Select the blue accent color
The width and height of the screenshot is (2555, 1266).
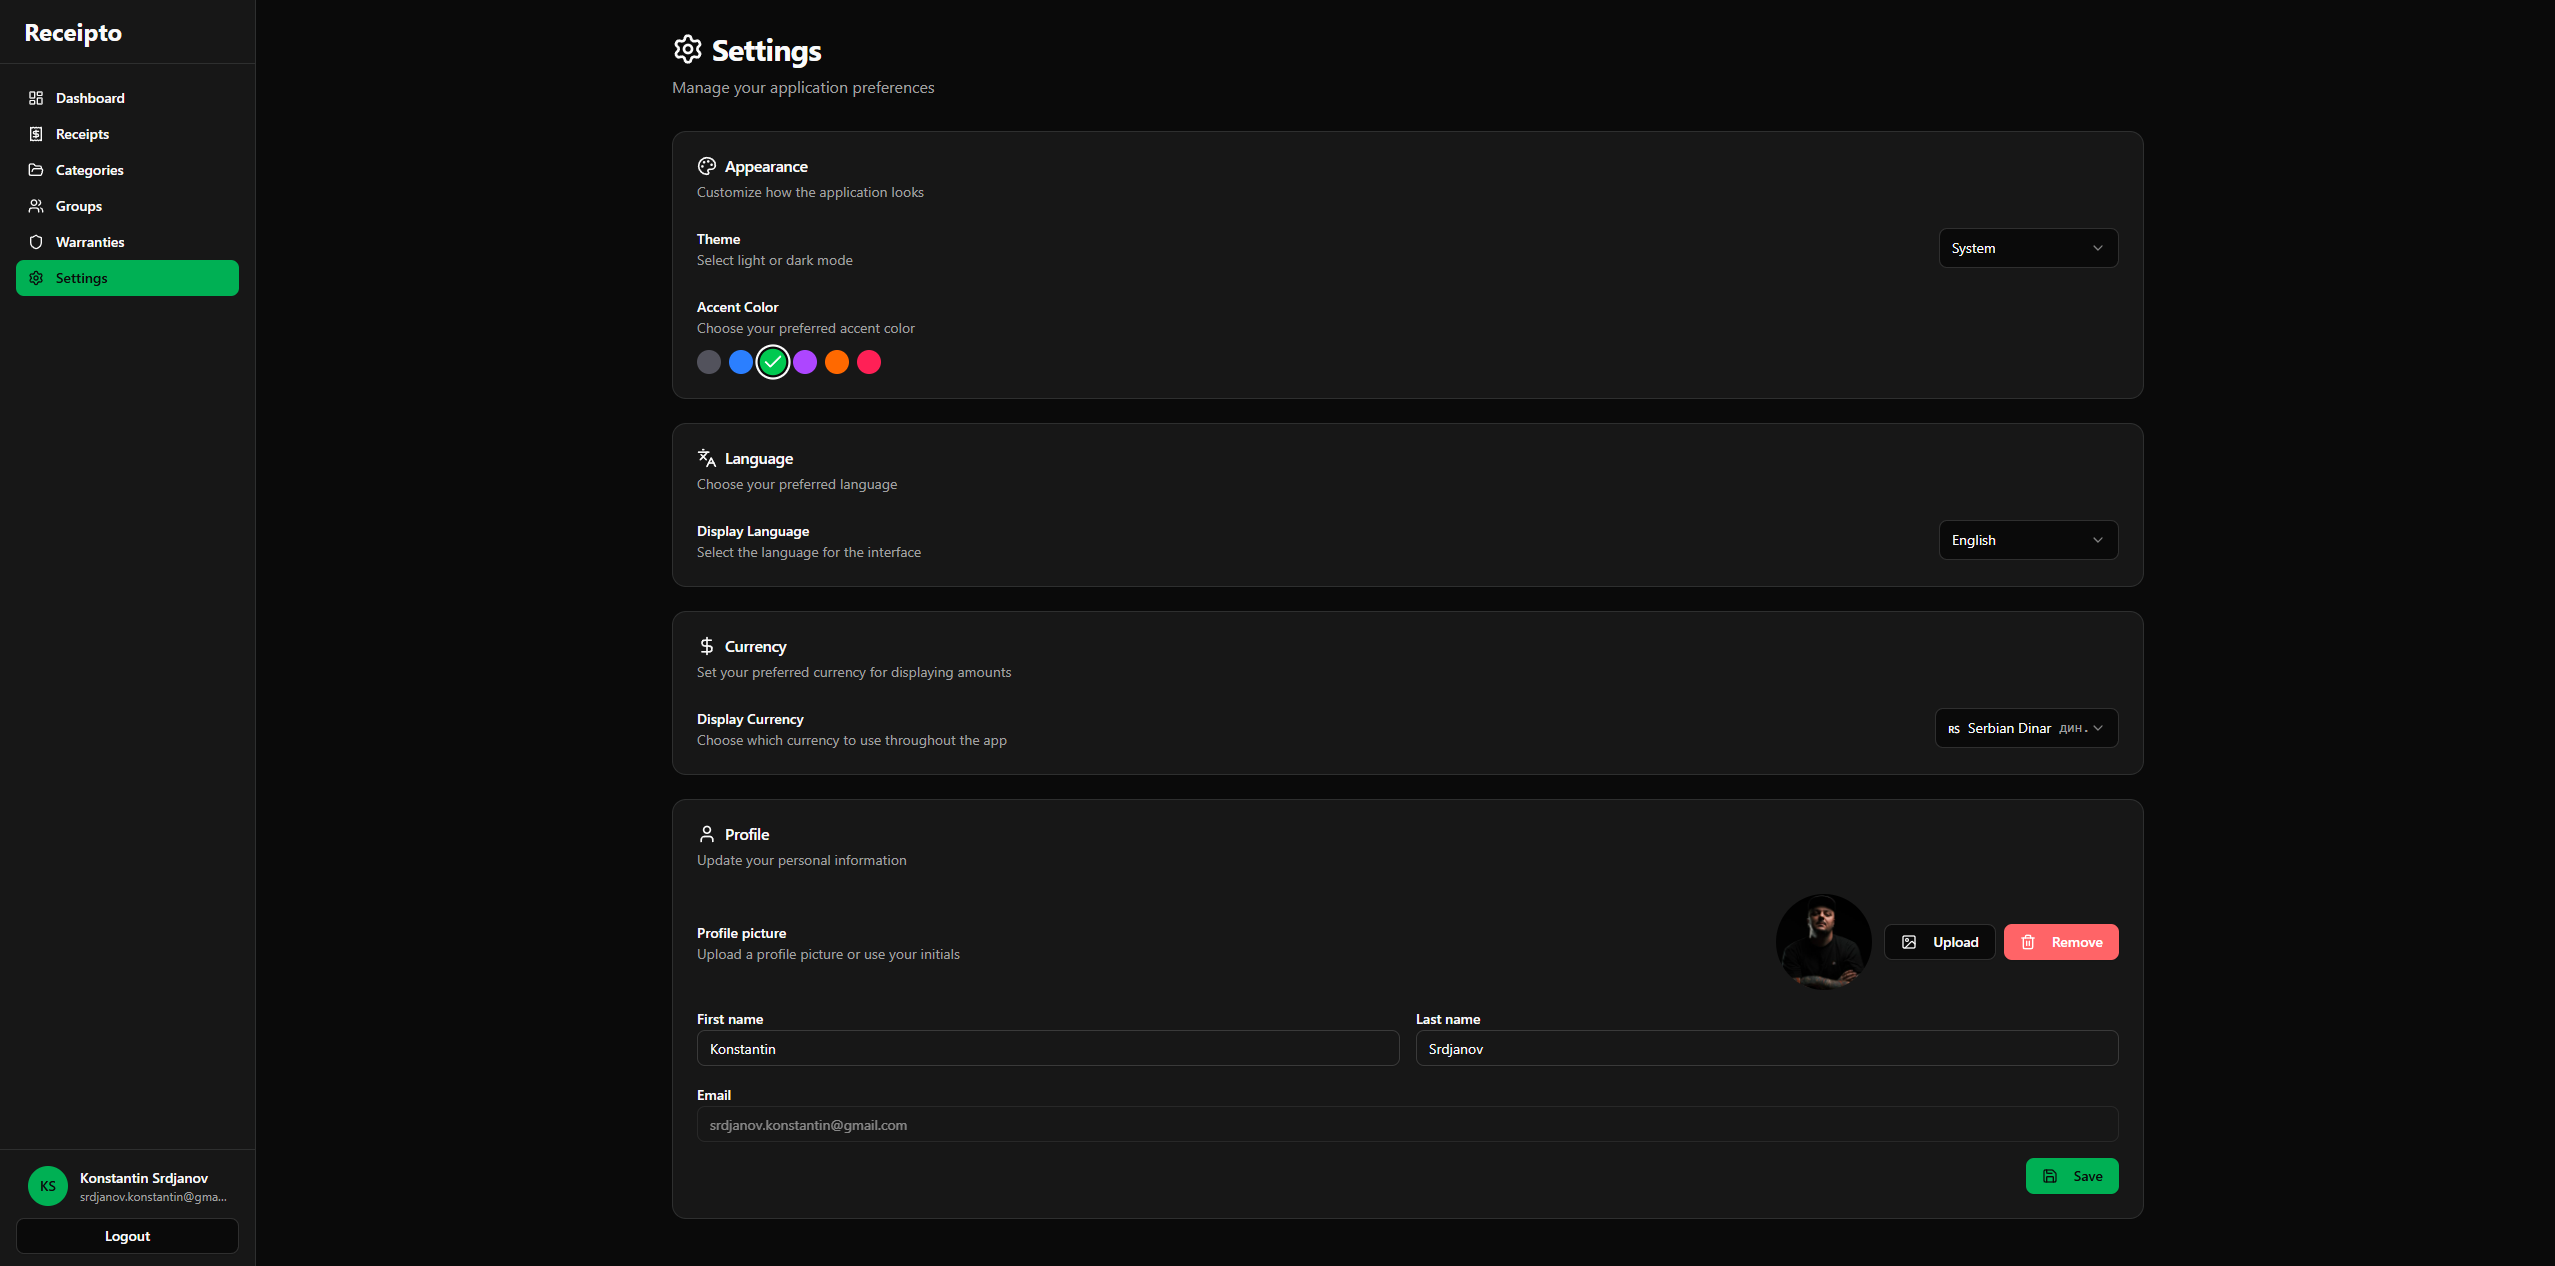tap(740, 362)
